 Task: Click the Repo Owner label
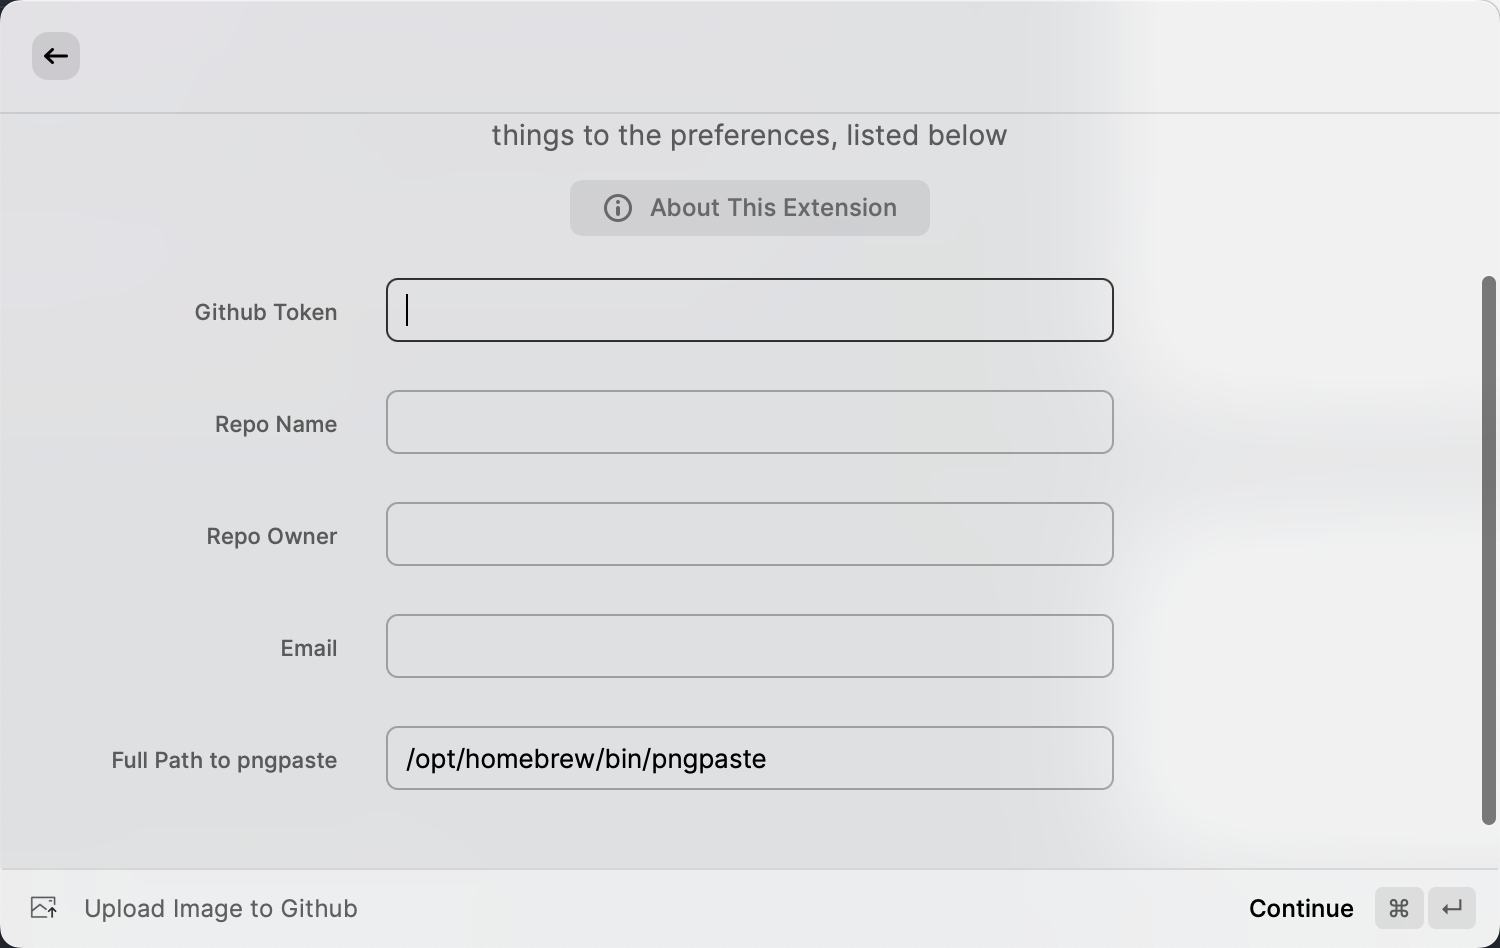[x=272, y=536]
